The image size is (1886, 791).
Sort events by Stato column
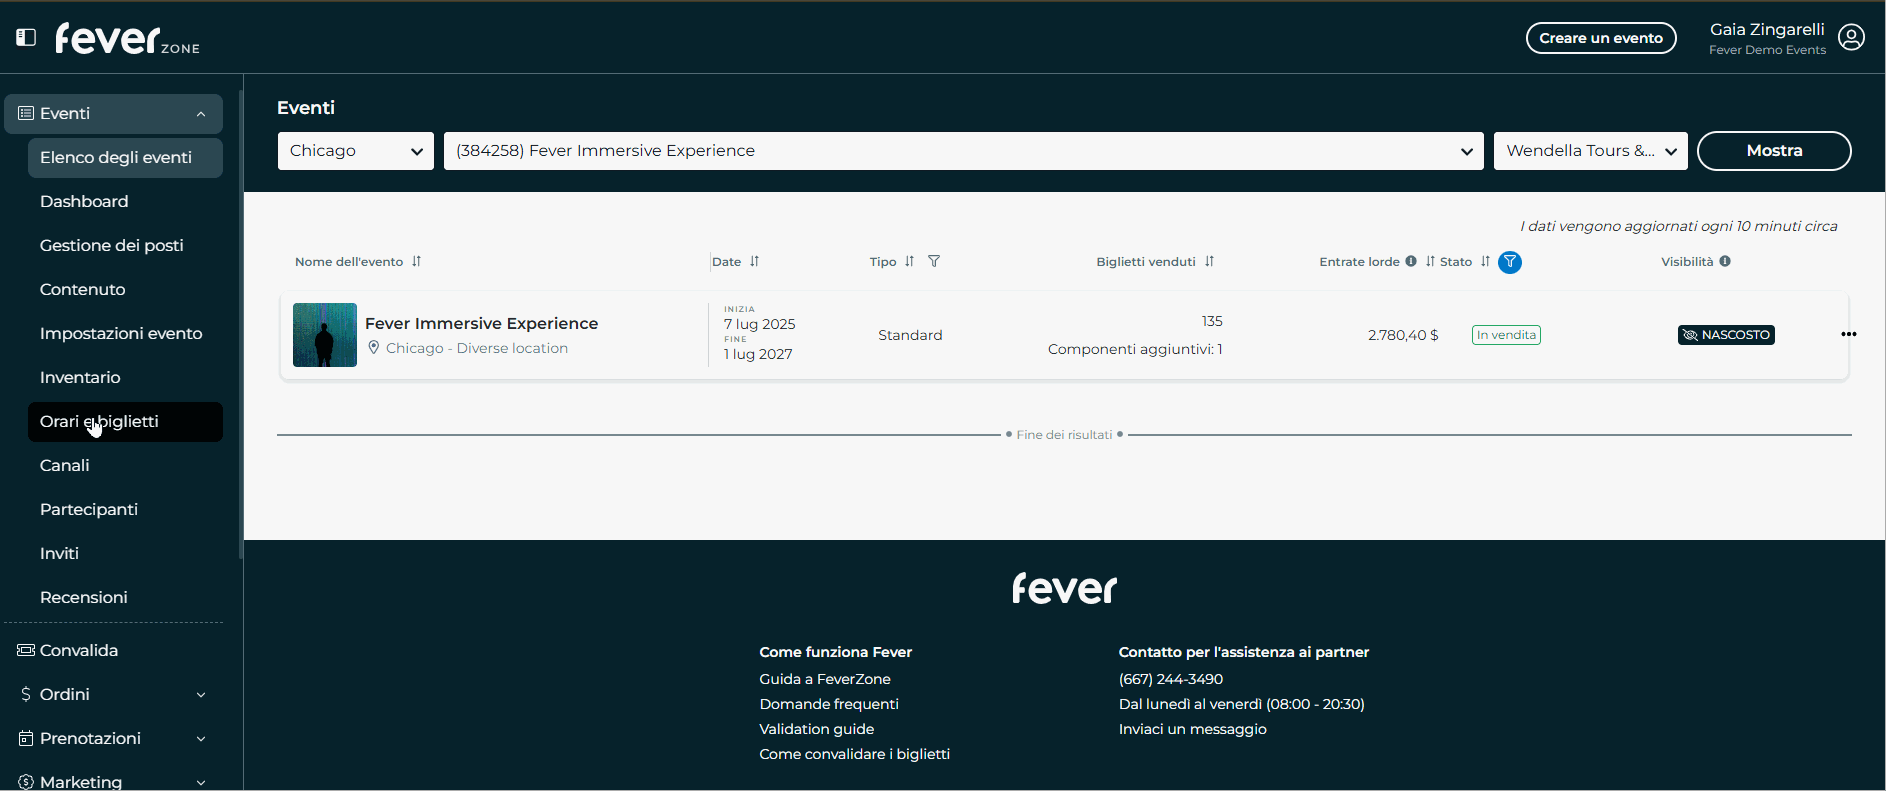click(x=1485, y=262)
